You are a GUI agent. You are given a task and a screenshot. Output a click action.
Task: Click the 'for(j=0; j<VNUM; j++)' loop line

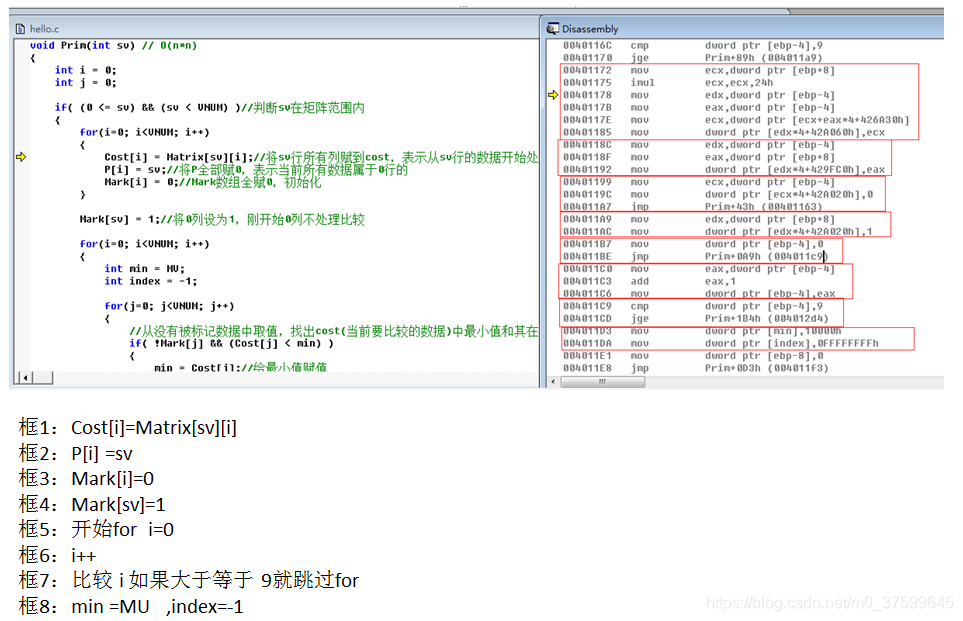click(169, 306)
